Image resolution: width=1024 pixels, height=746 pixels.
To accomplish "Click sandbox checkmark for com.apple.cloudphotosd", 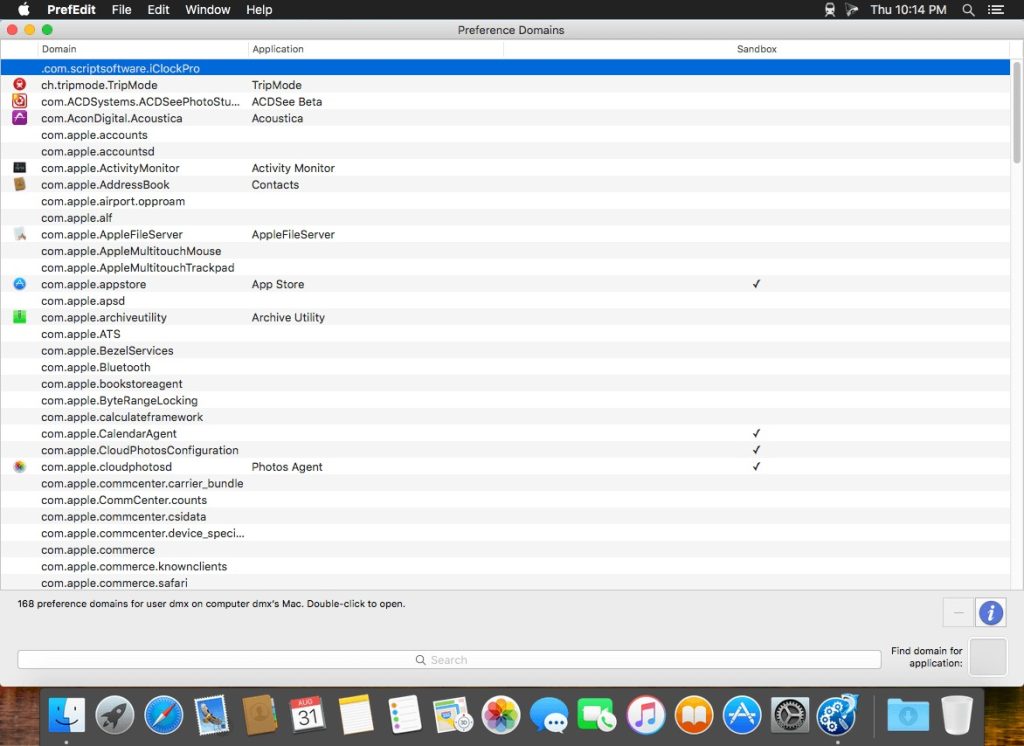I will tap(756, 467).
